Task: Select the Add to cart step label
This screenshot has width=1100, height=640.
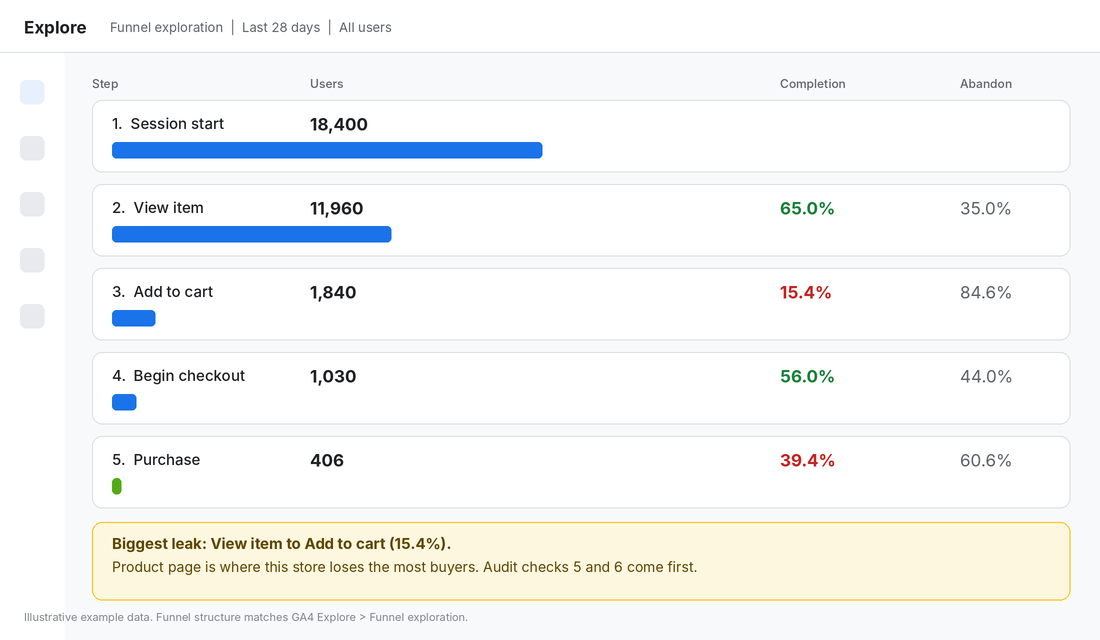Action: pos(162,292)
